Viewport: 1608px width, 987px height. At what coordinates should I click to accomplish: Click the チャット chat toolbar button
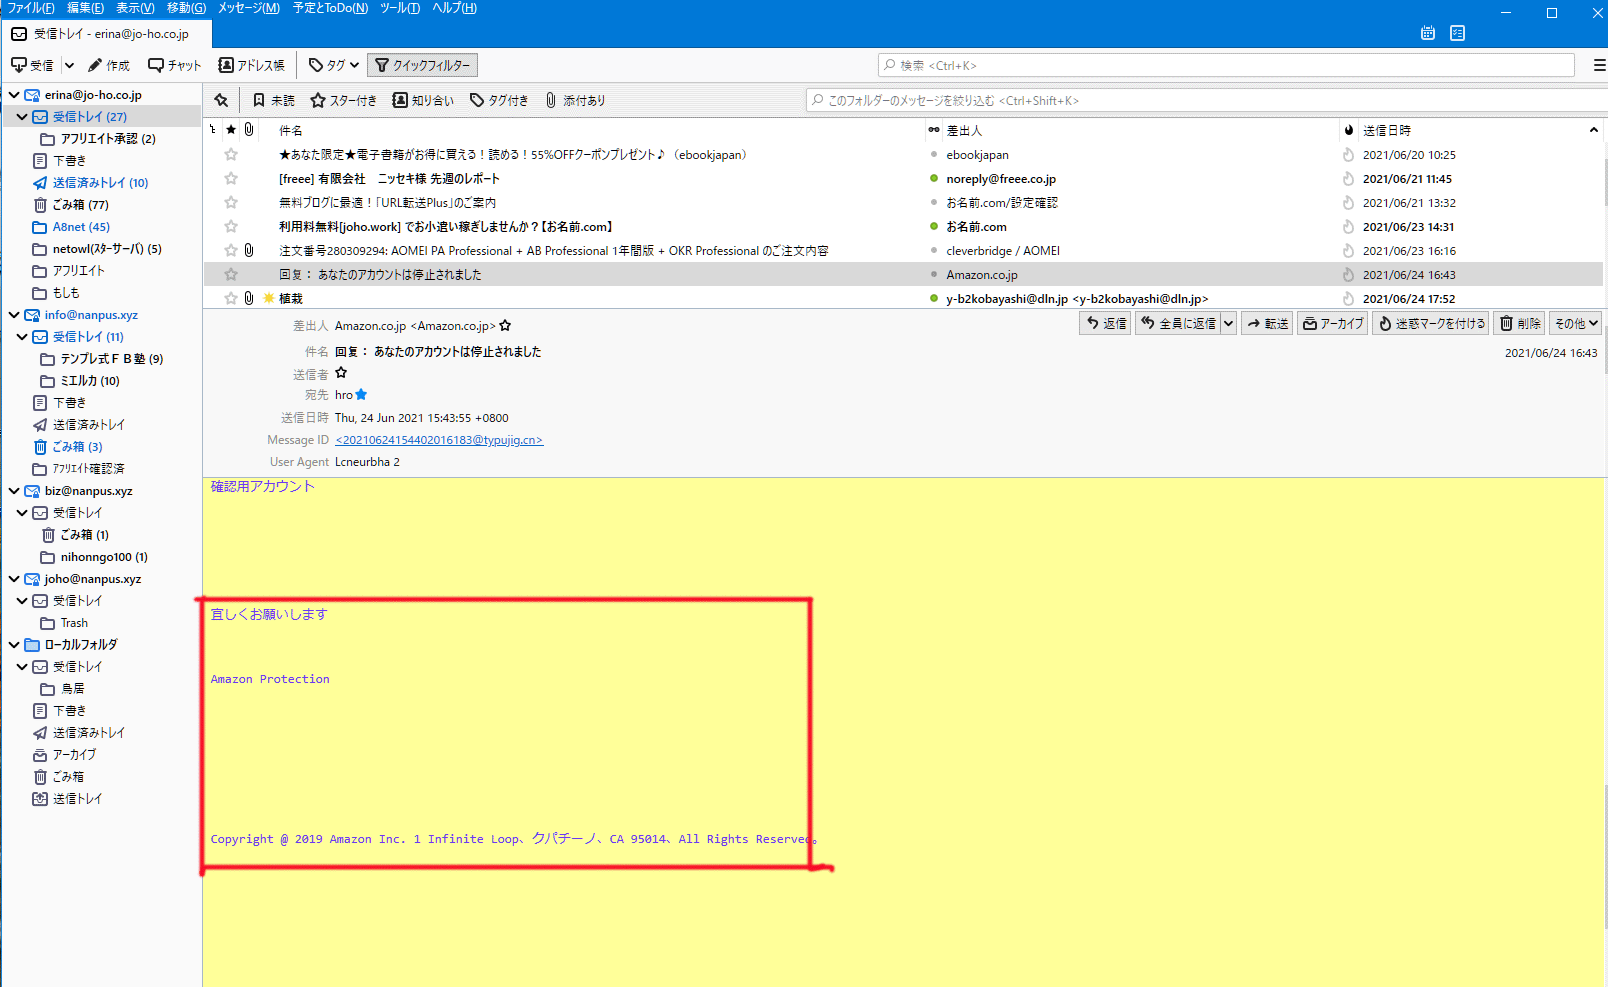coord(175,65)
